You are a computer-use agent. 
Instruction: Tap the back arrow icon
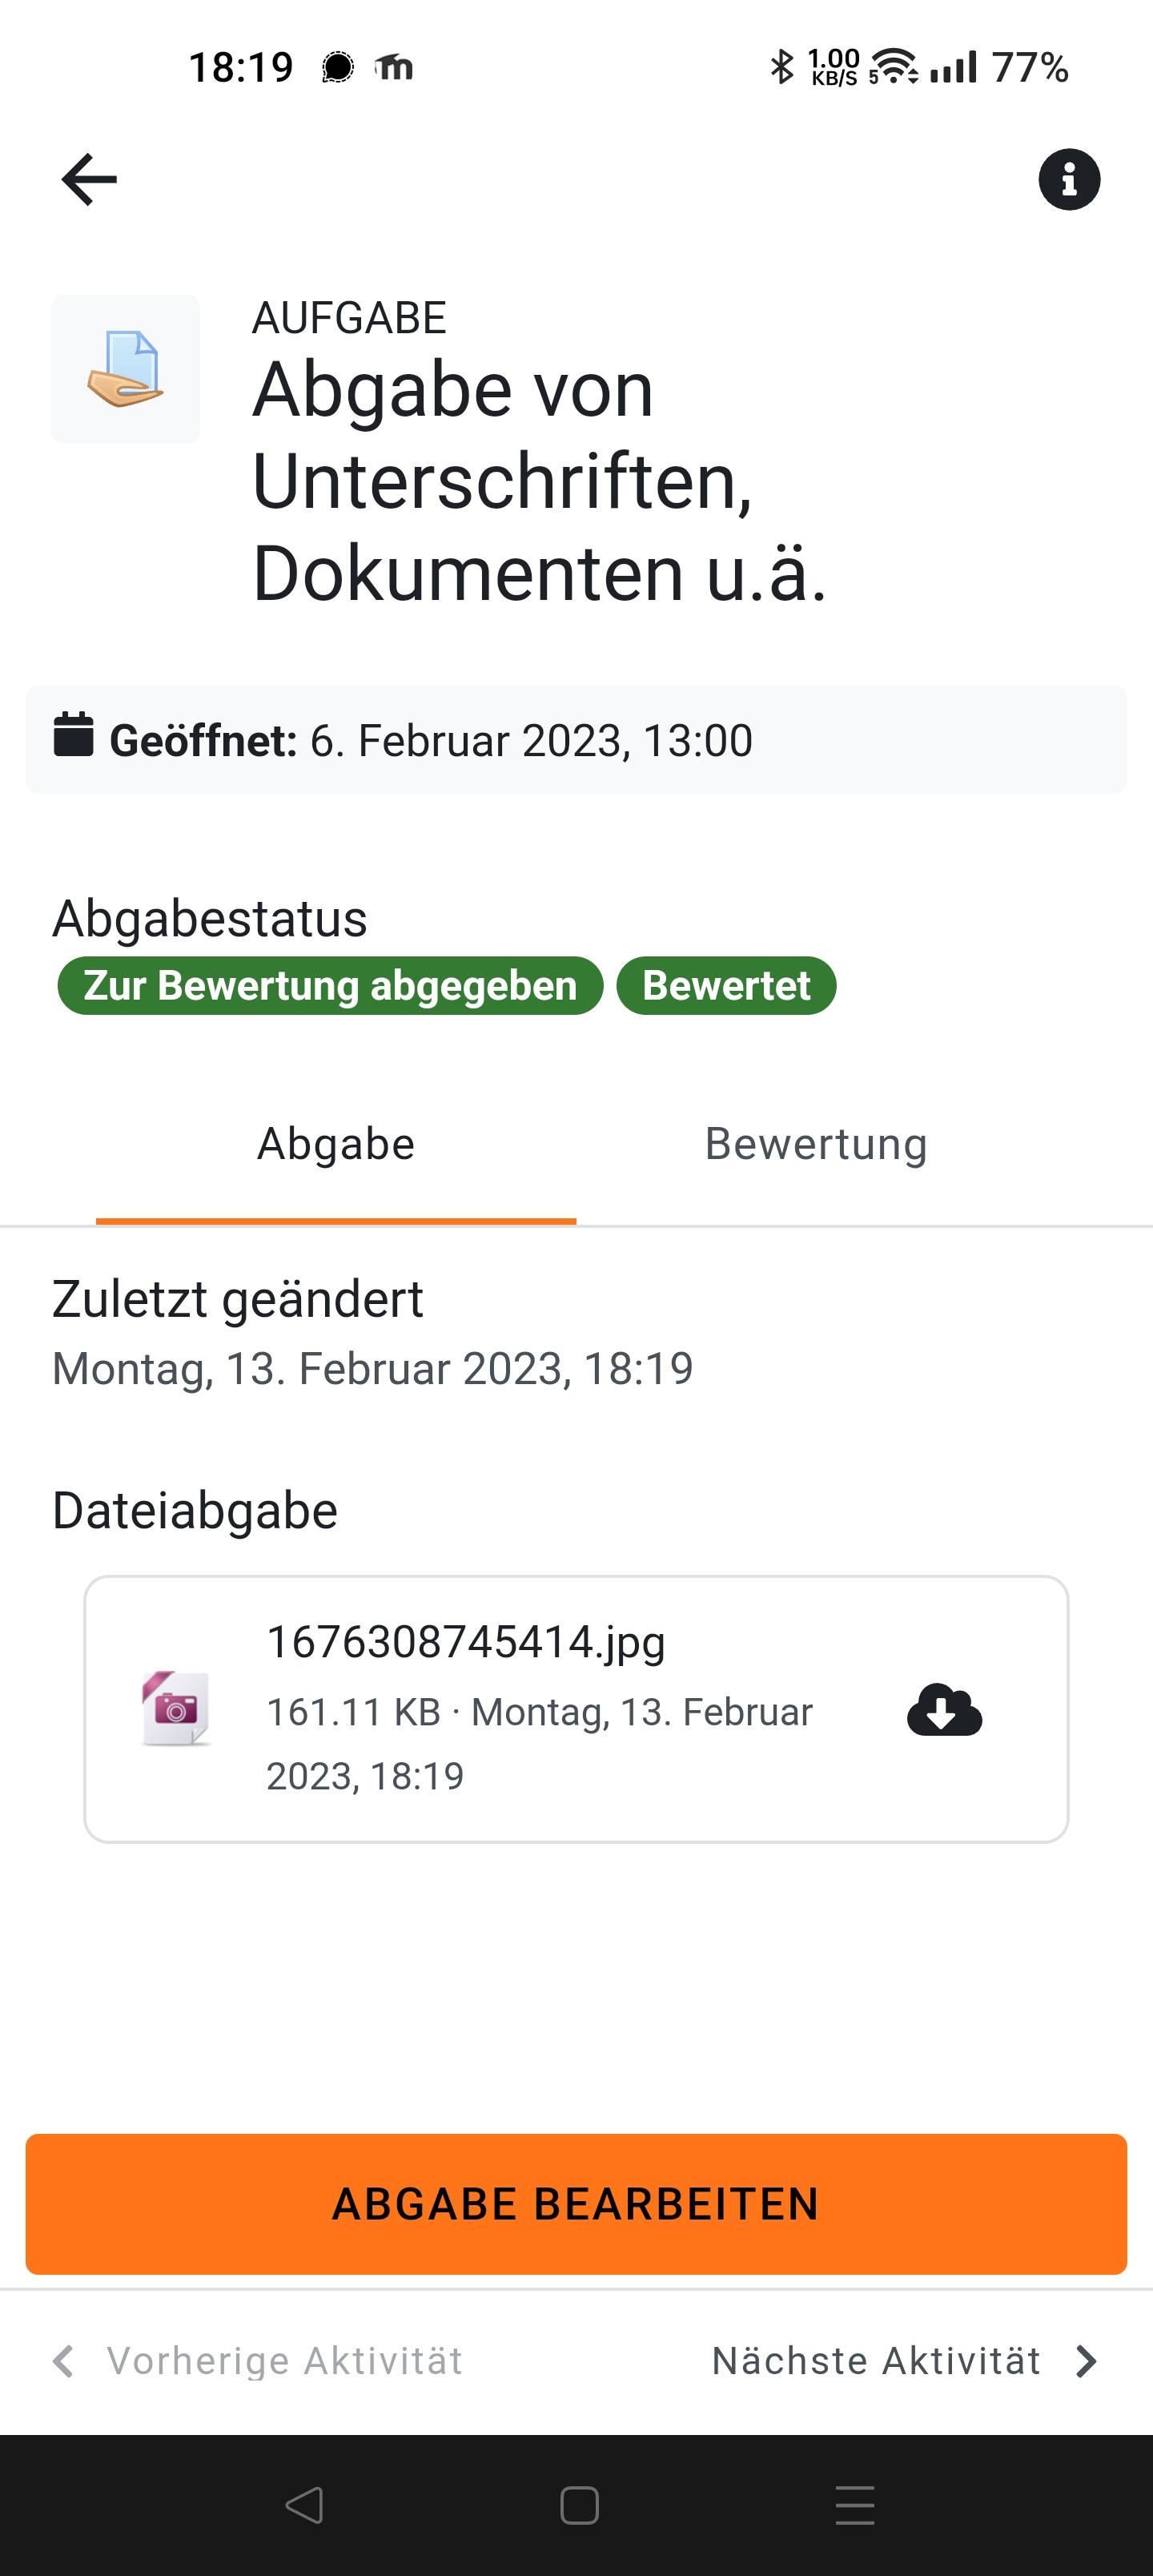[89, 180]
